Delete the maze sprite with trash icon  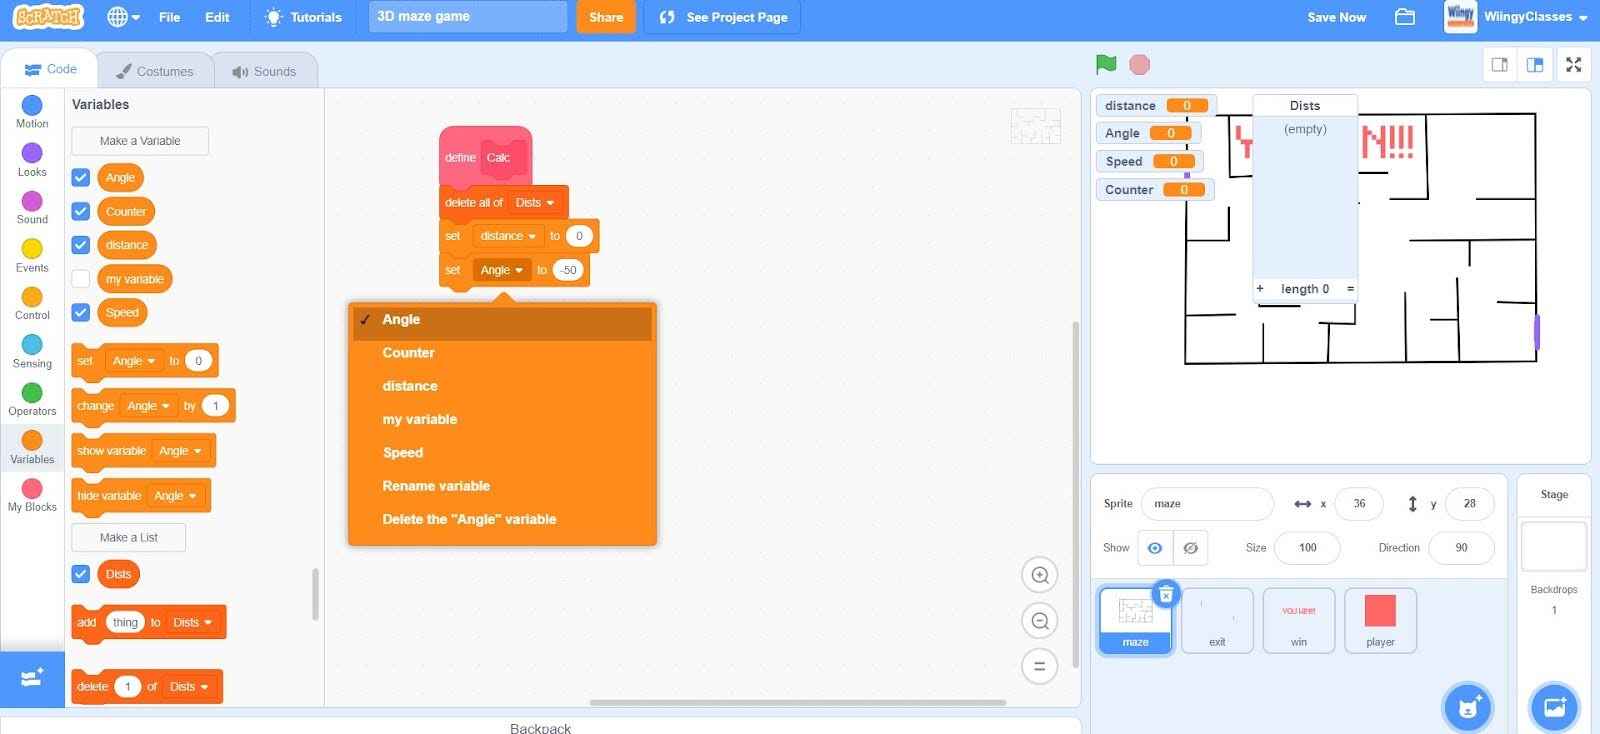(1166, 594)
